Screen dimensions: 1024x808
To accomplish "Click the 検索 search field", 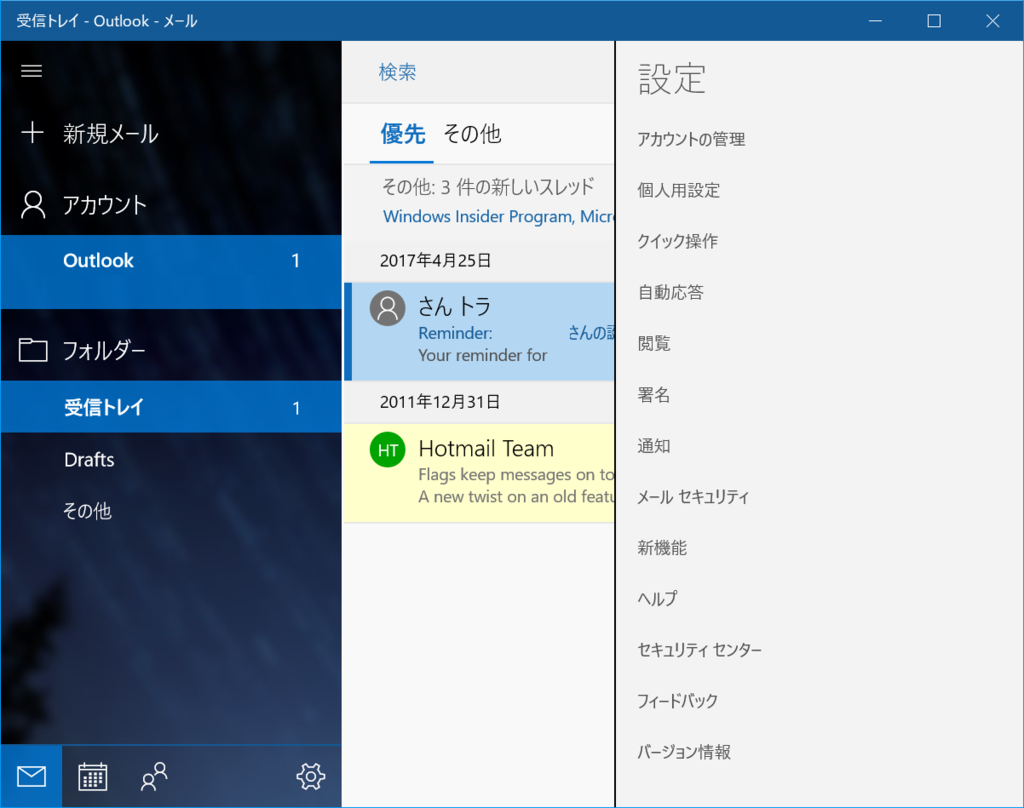I will [x=478, y=72].
